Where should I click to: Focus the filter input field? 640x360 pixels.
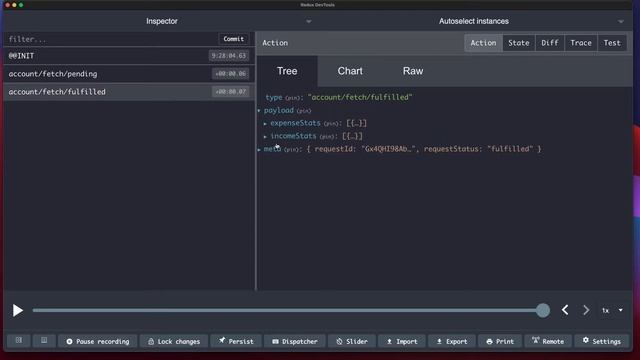point(111,39)
